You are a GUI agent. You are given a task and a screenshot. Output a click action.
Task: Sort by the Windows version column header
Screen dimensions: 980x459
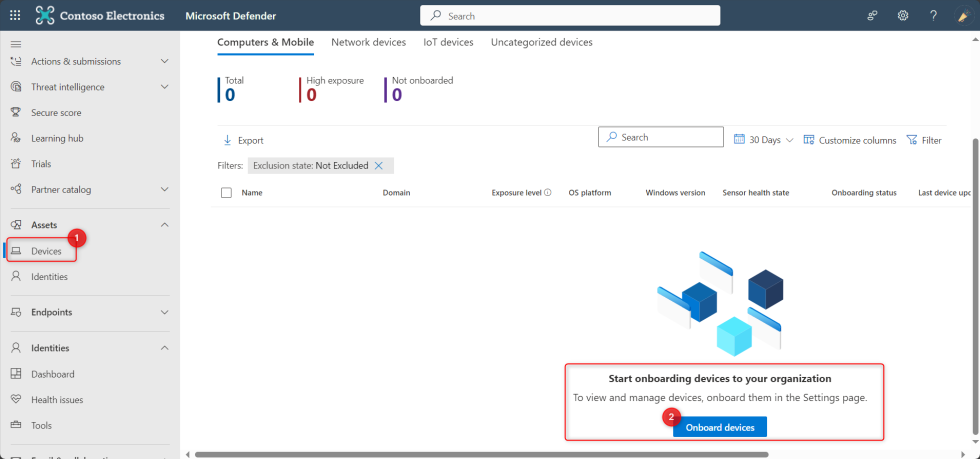pos(675,193)
